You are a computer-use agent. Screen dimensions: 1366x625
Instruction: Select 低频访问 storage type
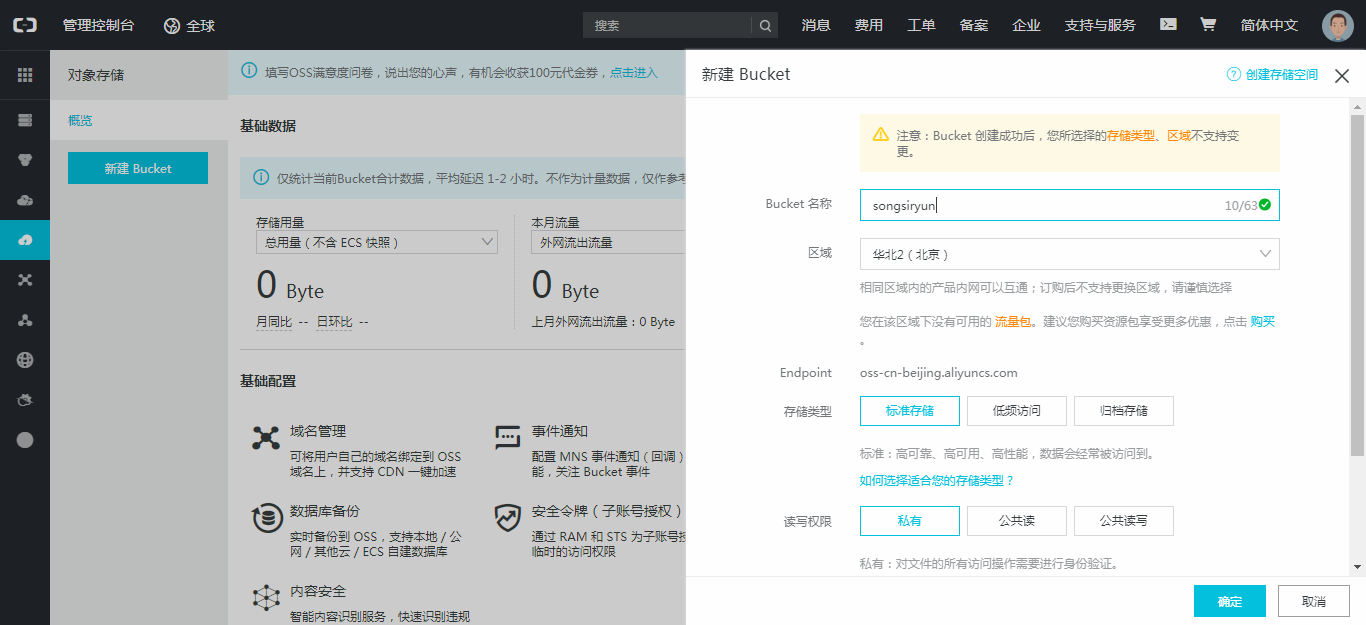tap(1016, 410)
